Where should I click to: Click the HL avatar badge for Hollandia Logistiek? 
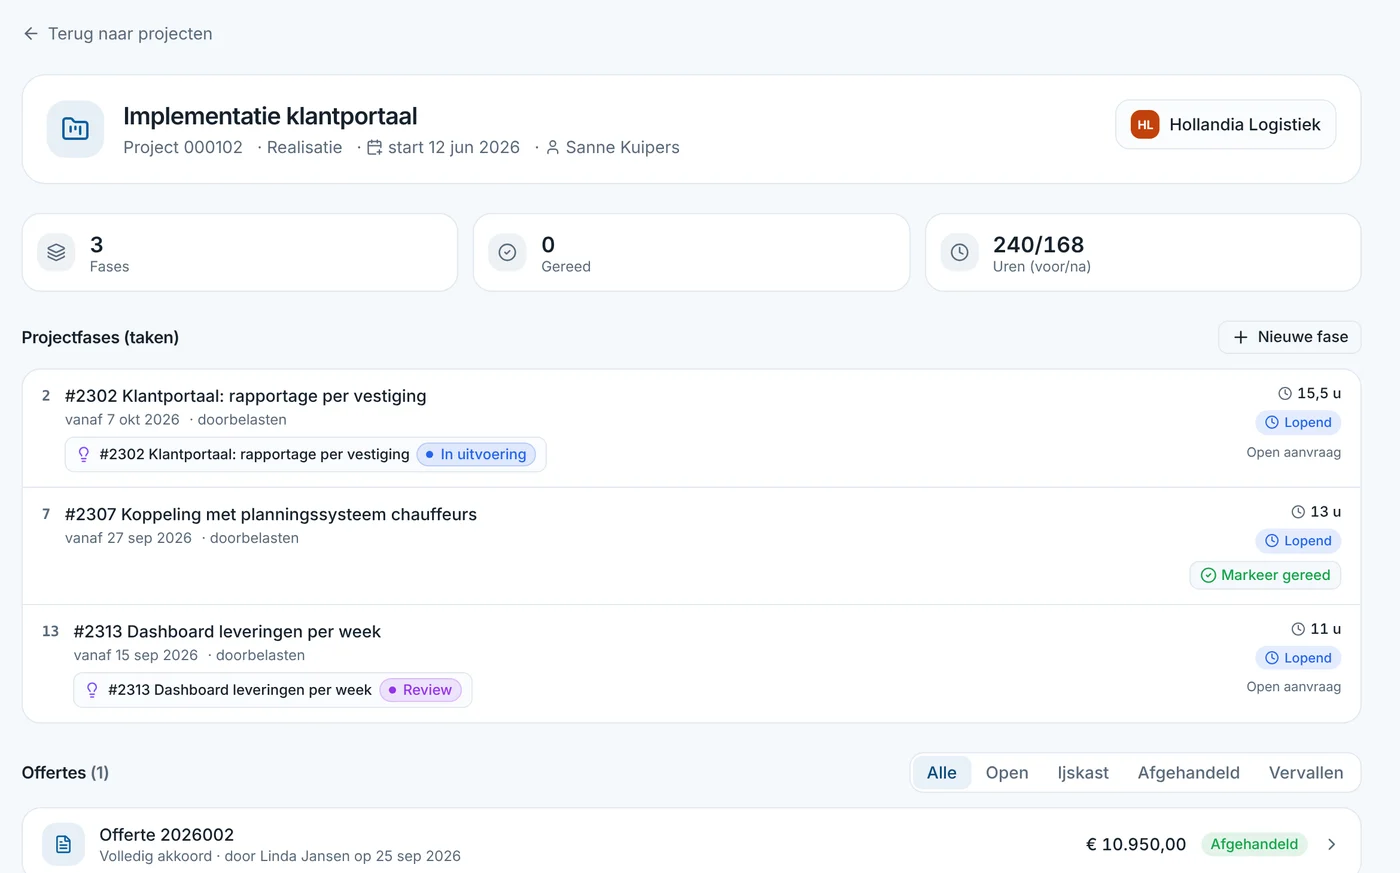pos(1145,125)
